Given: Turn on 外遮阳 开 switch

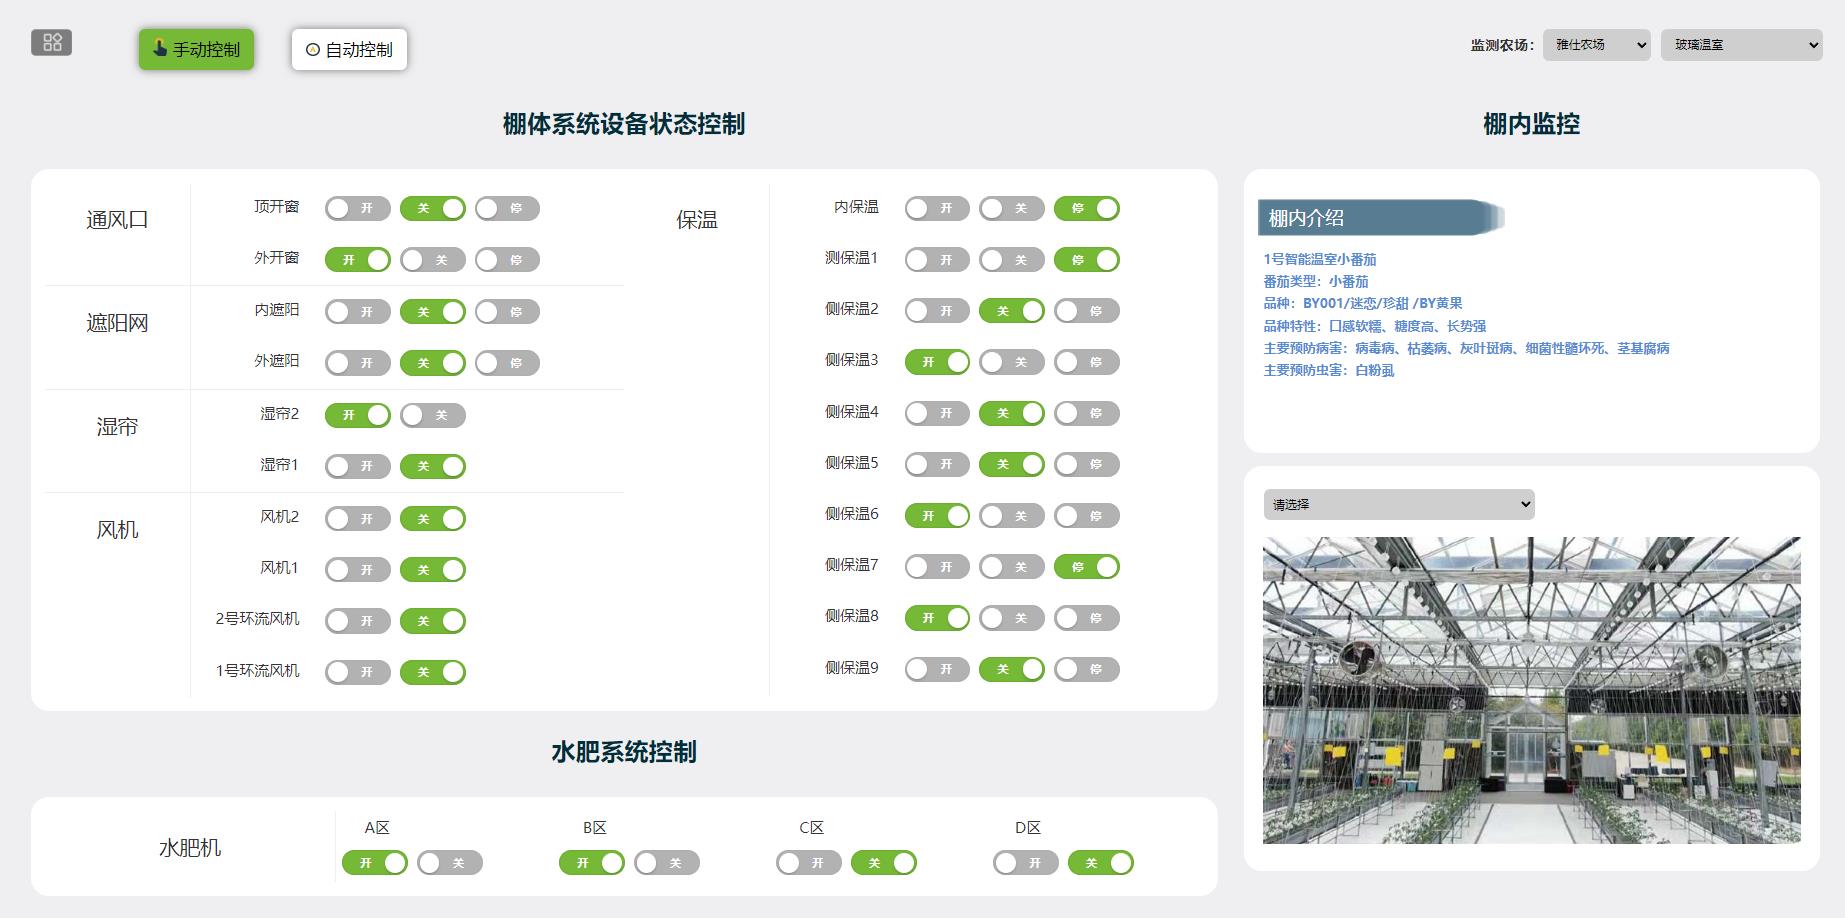Looking at the screenshot, I should click(x=357, y=363).
